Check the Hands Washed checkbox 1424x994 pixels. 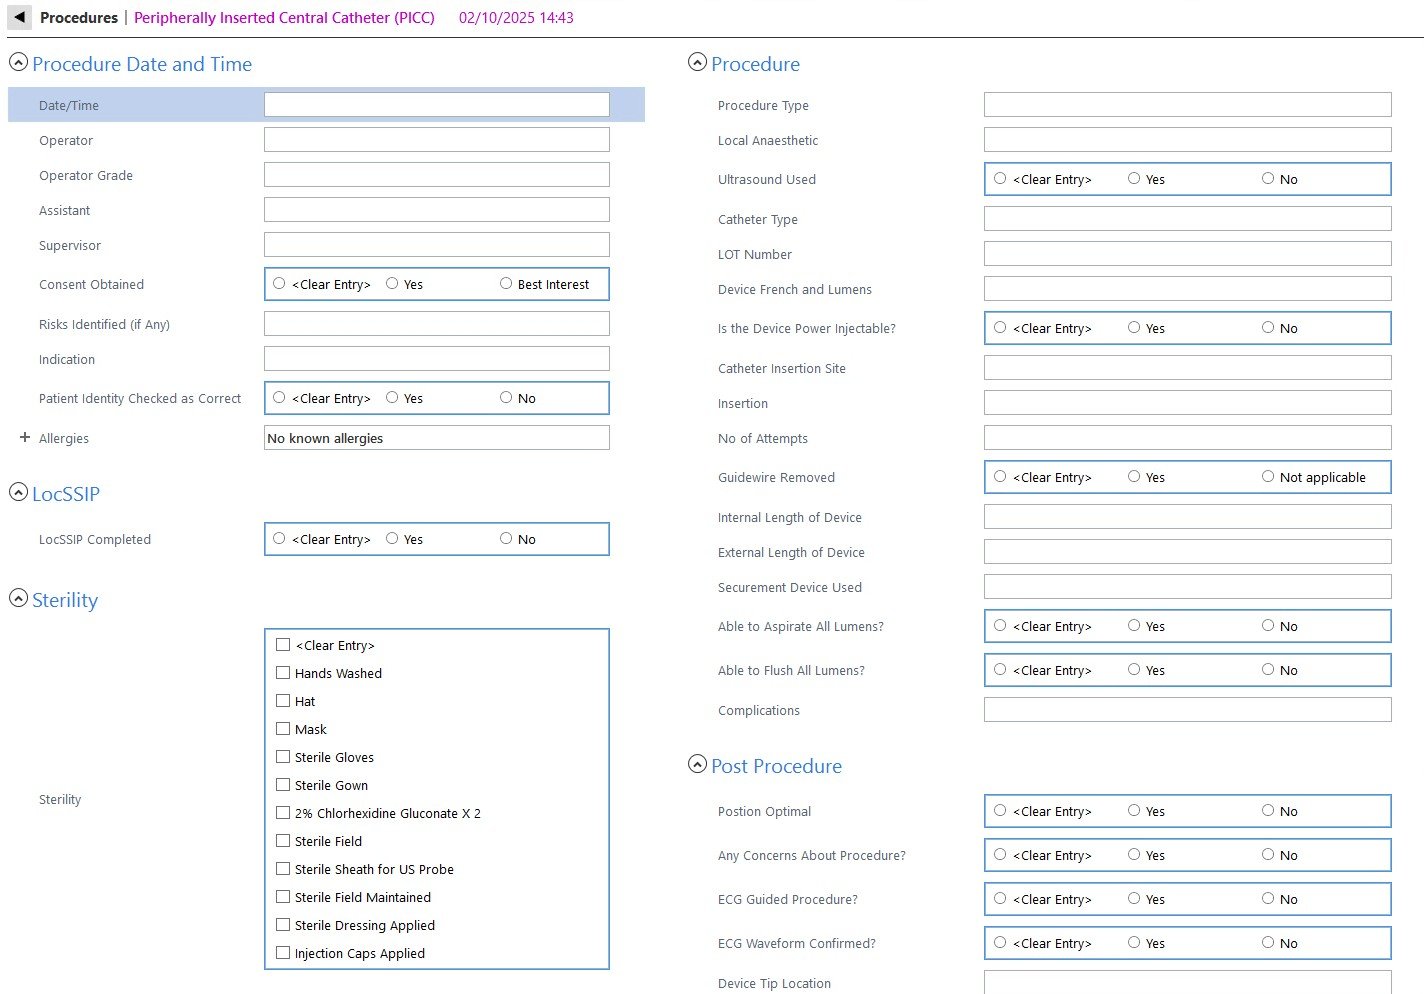[283, 673]
